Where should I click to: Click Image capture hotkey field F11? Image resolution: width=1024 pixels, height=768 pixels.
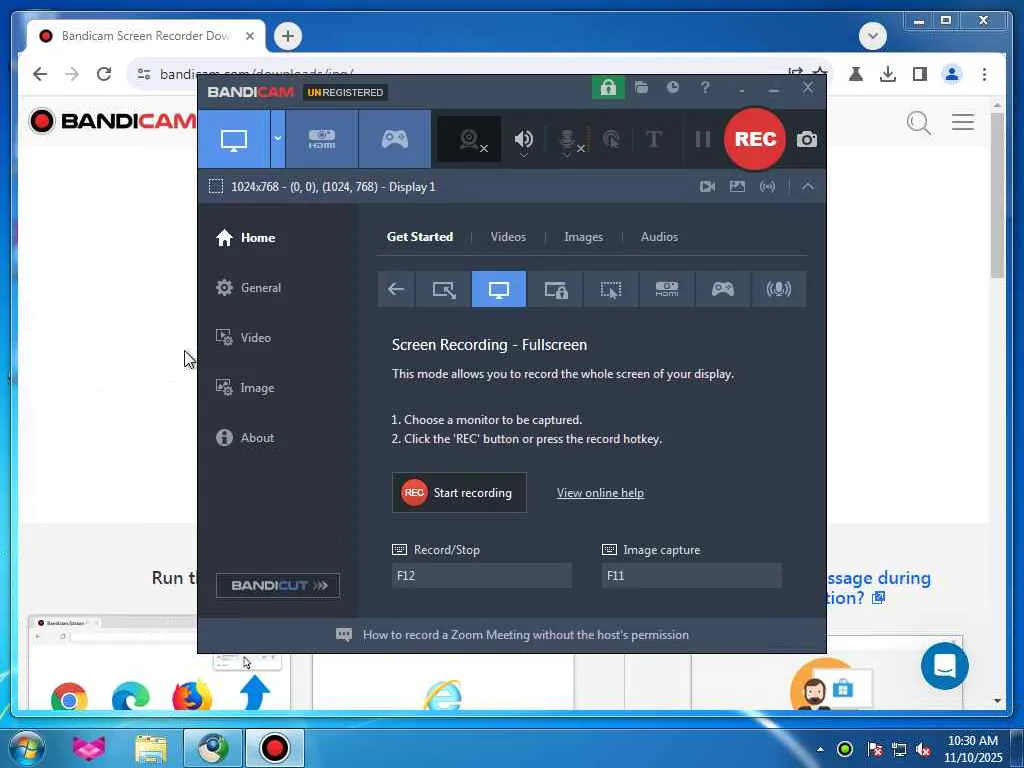692,576
